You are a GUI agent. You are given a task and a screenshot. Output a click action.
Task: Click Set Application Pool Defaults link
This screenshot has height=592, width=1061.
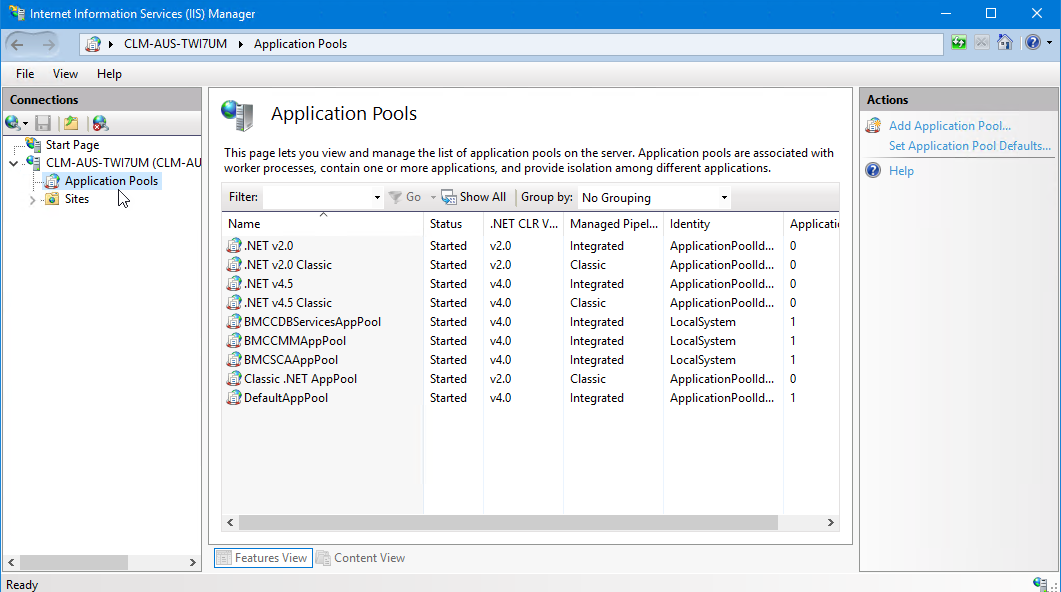(970, 146)
